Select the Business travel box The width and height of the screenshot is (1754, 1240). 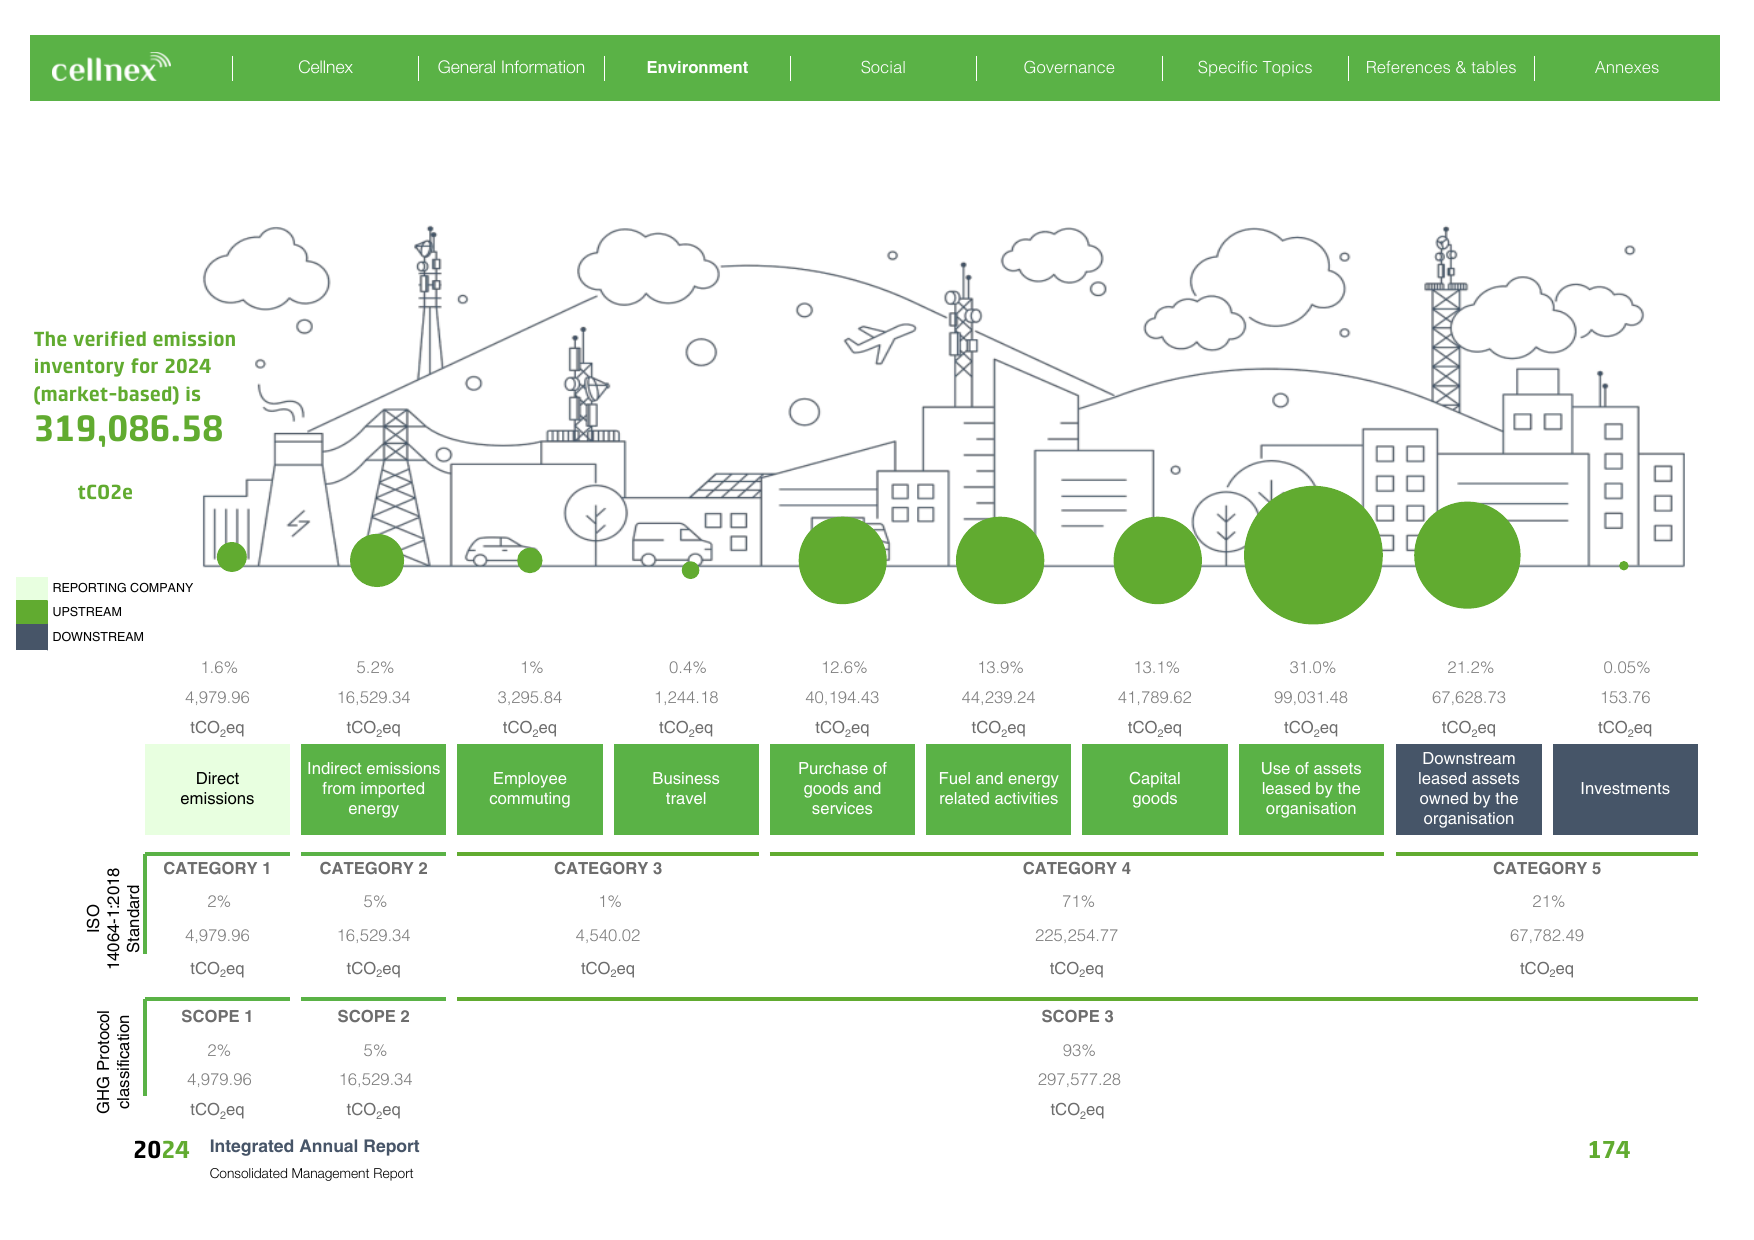coord(686,789)
